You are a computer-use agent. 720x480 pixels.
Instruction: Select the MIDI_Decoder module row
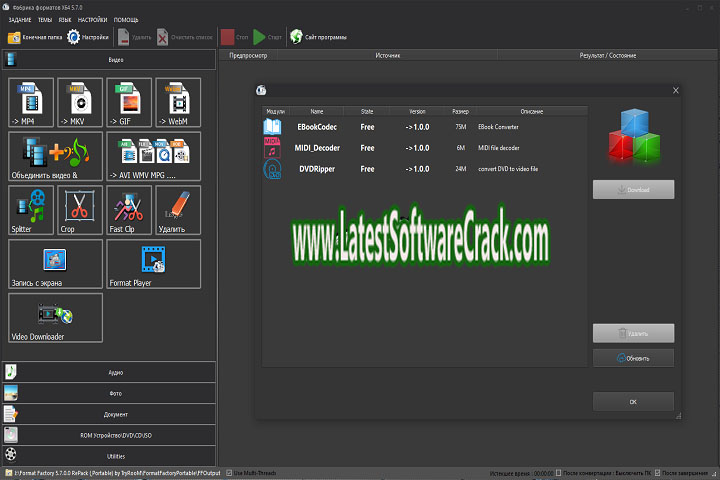coord(425,148)
